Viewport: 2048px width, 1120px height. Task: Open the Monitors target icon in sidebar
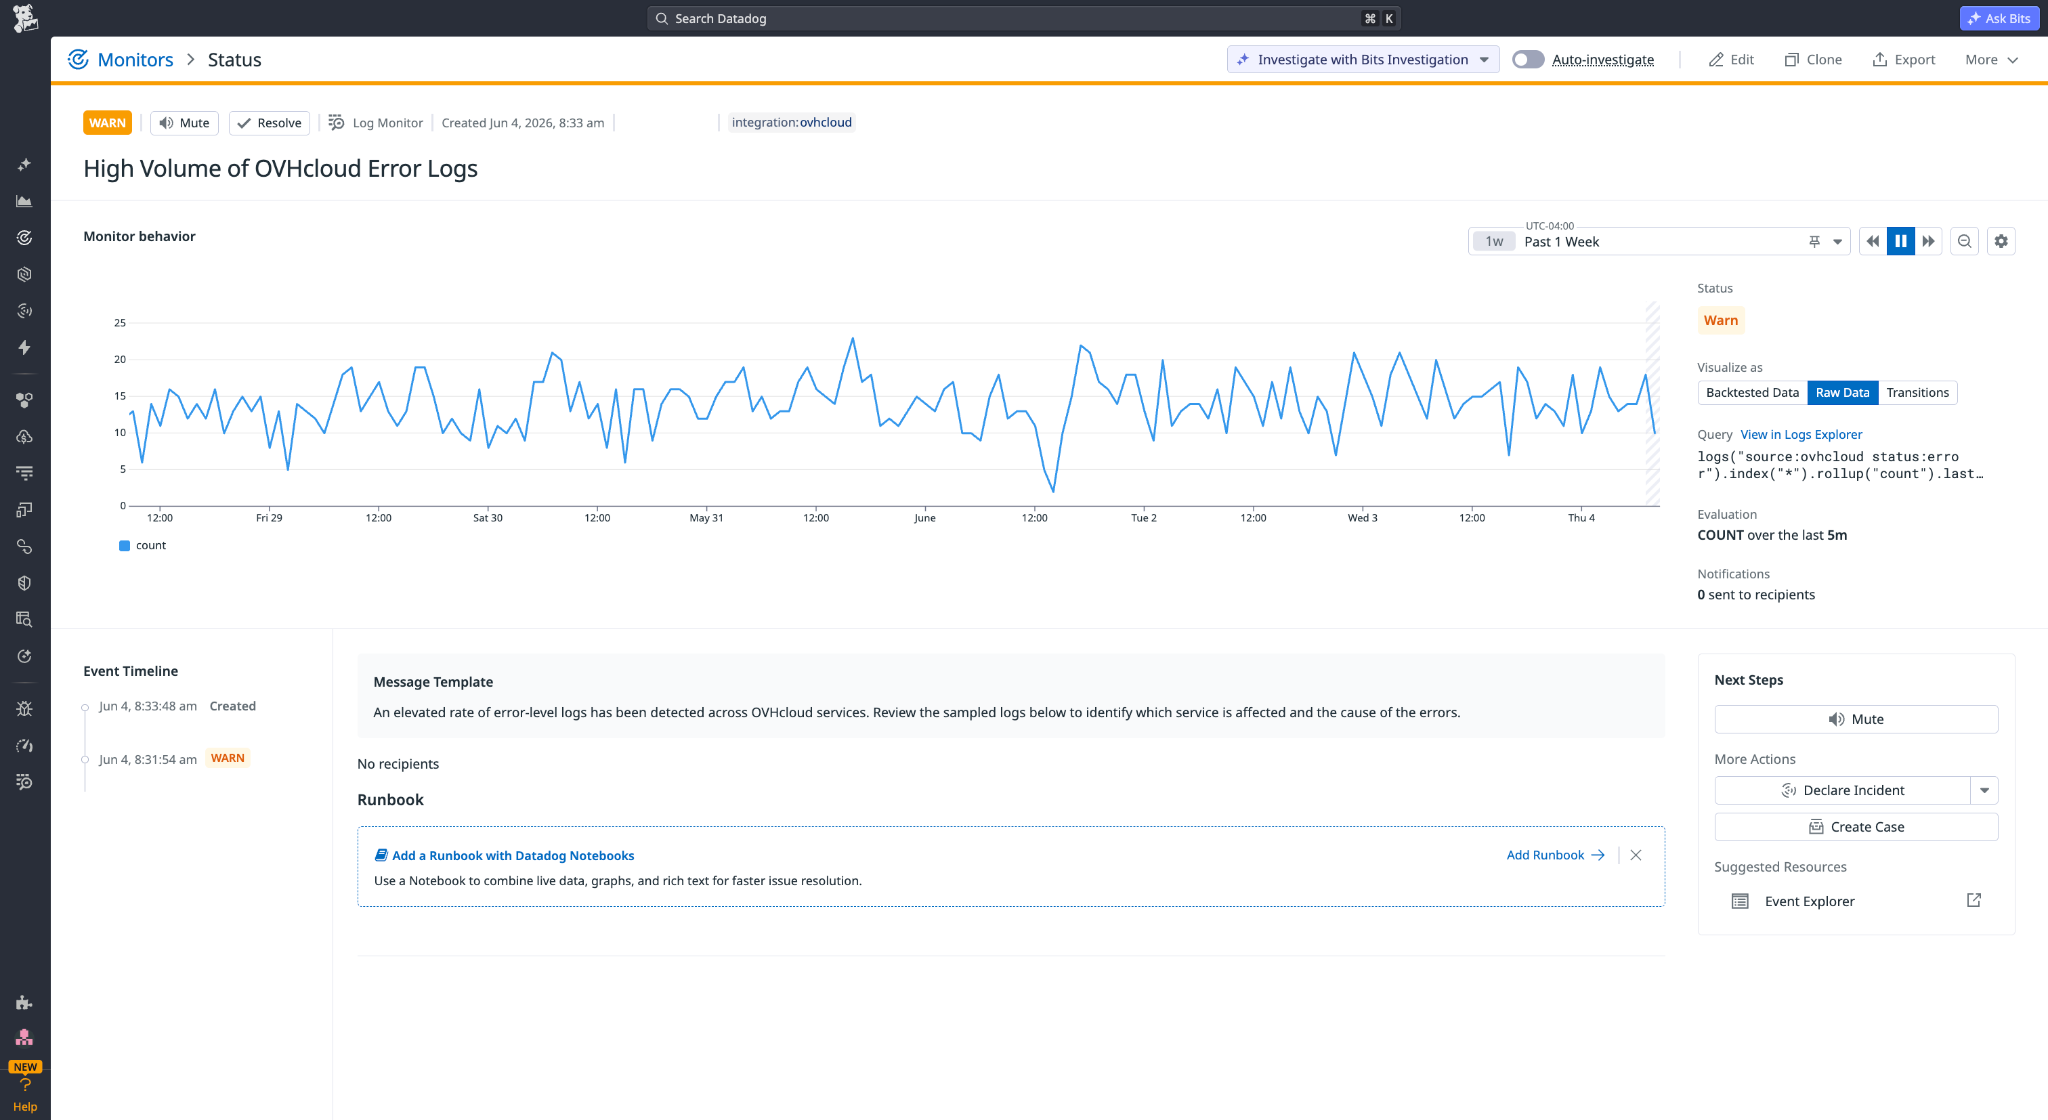(x=25, y=238)
